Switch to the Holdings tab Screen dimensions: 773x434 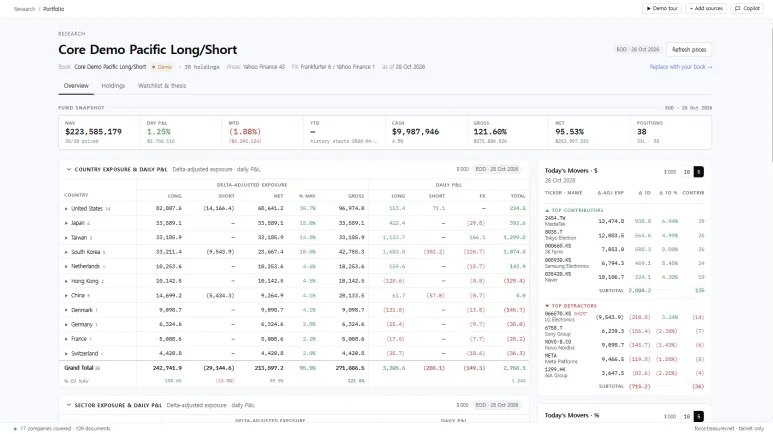[x=113, y=86]
